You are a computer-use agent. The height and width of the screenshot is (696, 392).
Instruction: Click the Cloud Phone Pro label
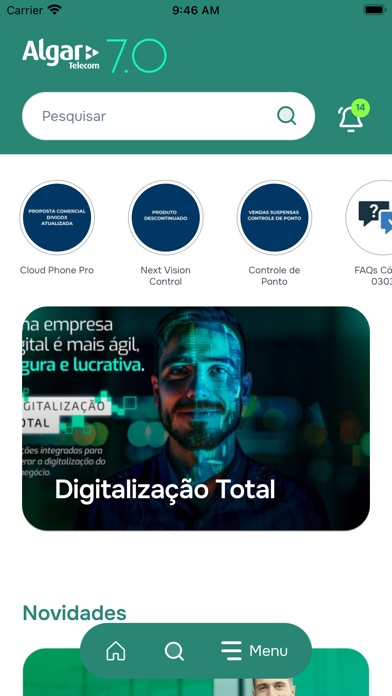(57, 270)
